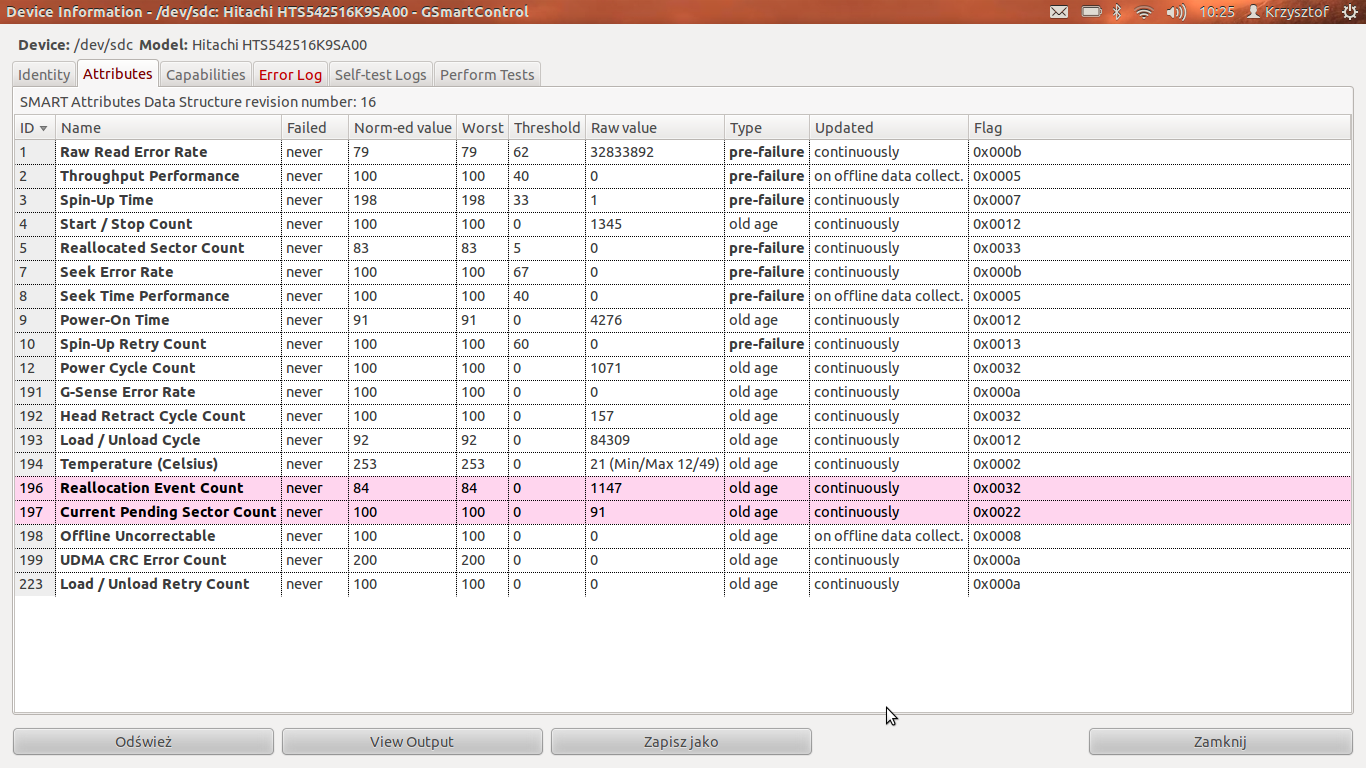This screenshot has width=1366, height=768.
Task: Select the Throughput Performance row
Action: point(683,176)
